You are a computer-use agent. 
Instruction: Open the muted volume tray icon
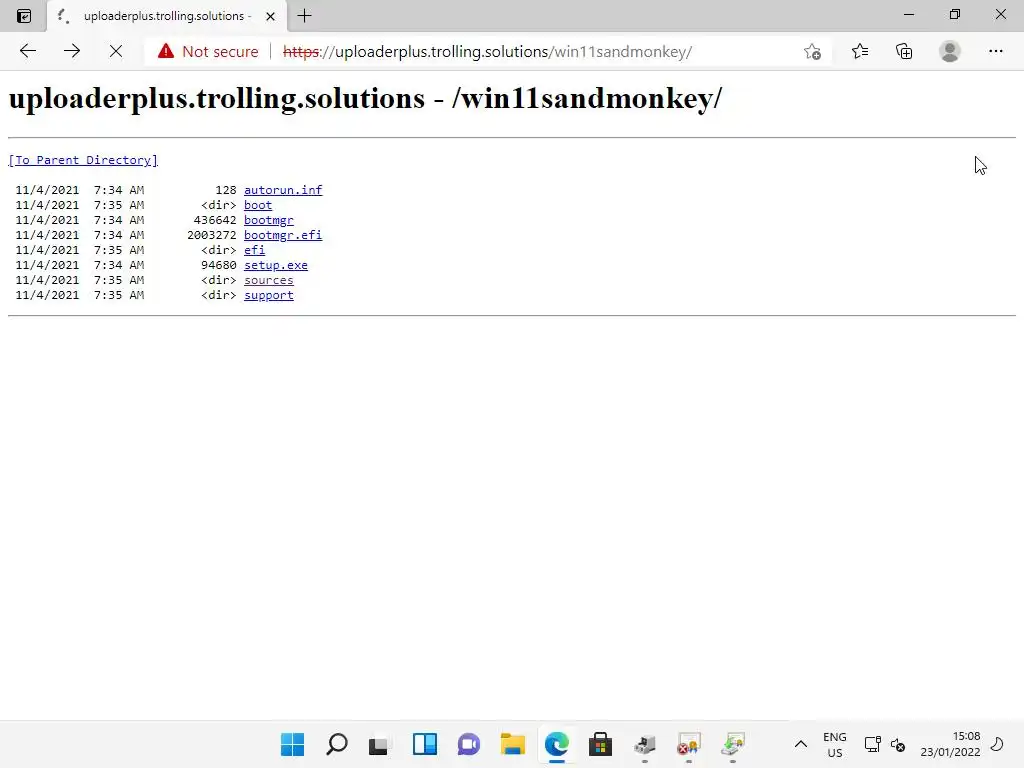coord(898,744)
